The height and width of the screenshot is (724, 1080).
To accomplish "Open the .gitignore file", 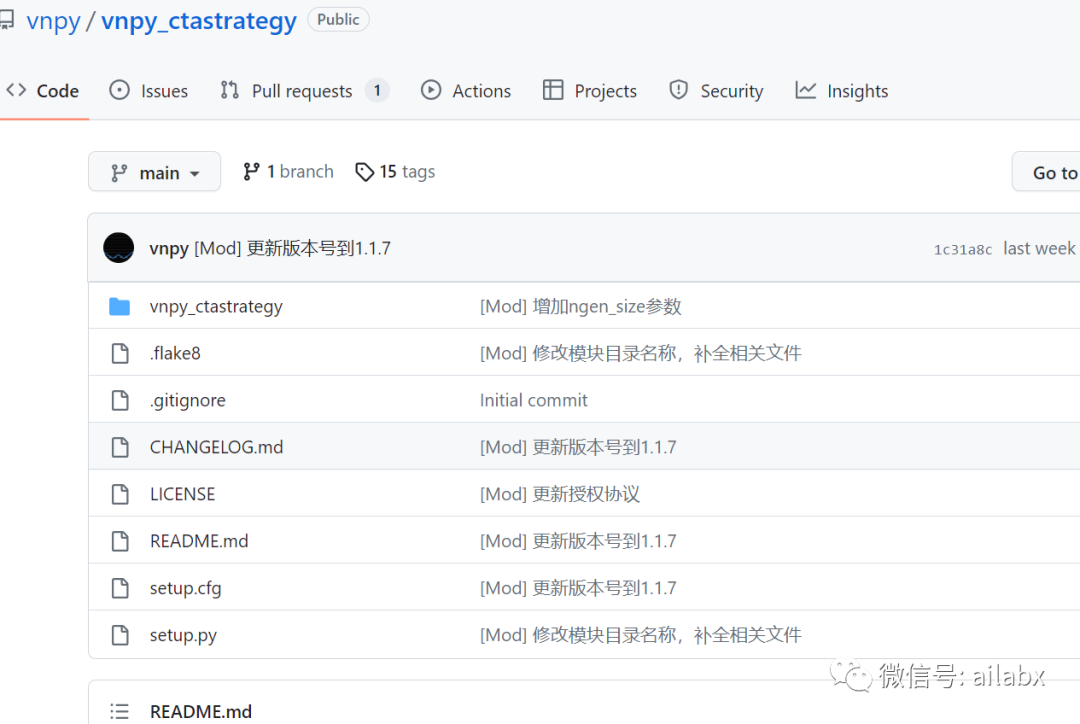I will pos(187,400).
